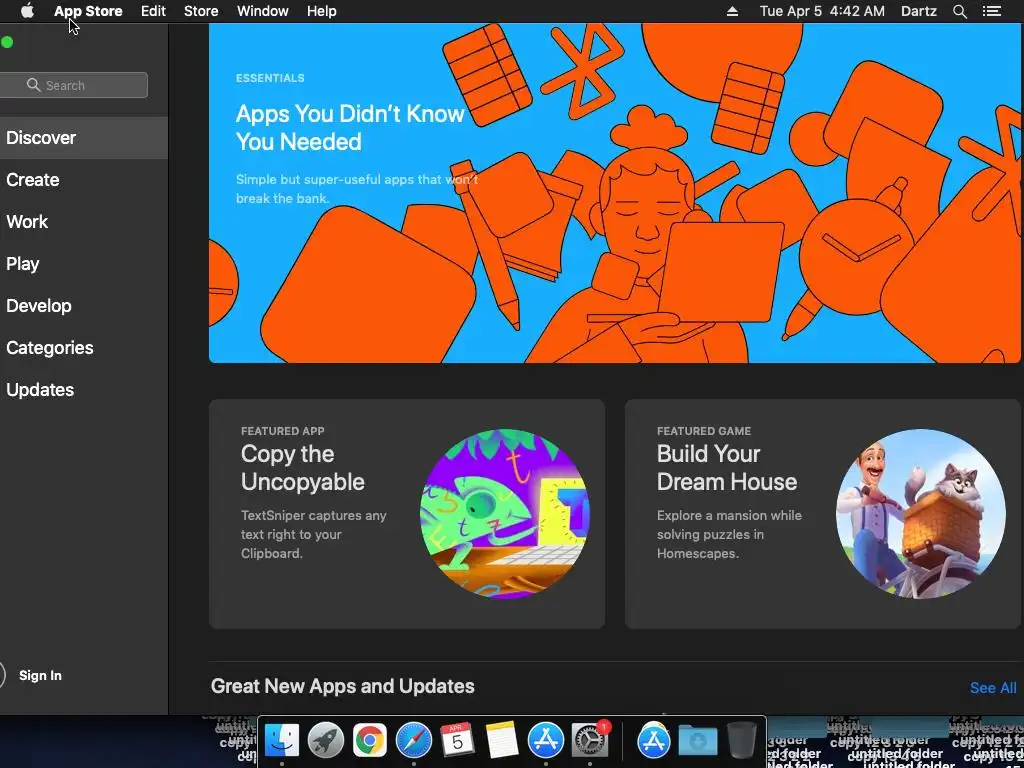The height and width of the screenshot is (768, 1024).
Task: Focus the App Store Search field
Action: pos(74,85)
